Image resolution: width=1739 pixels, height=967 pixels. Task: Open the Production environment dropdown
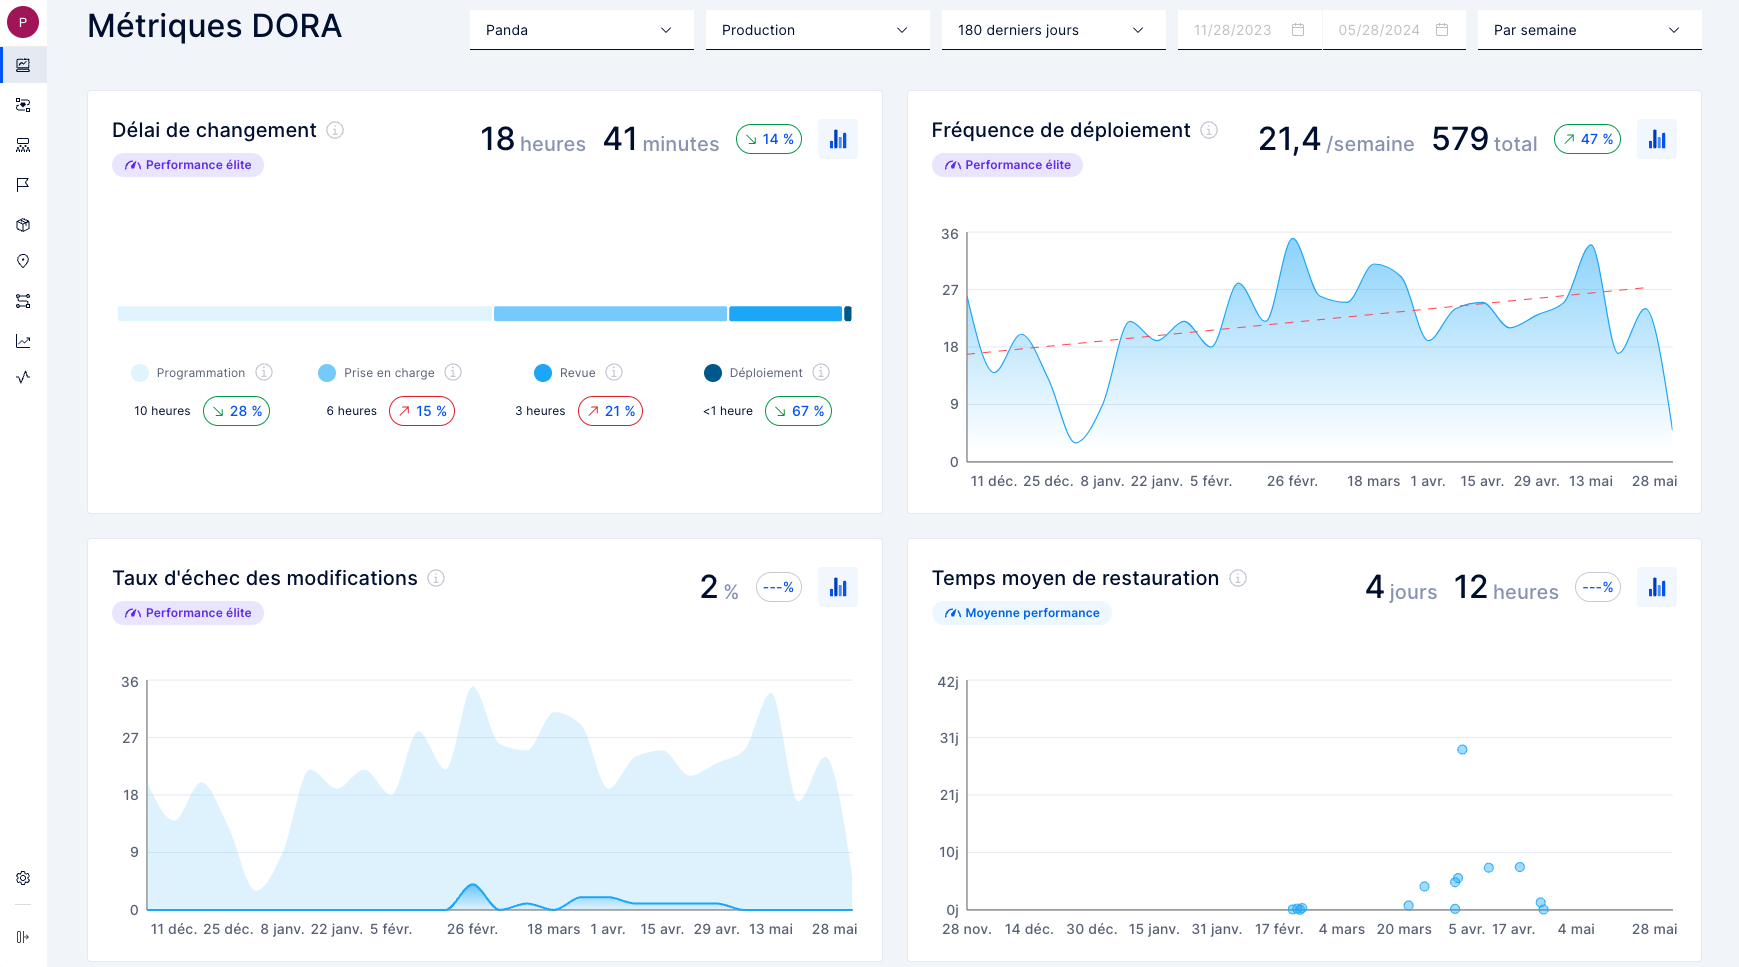click(817, 30)
